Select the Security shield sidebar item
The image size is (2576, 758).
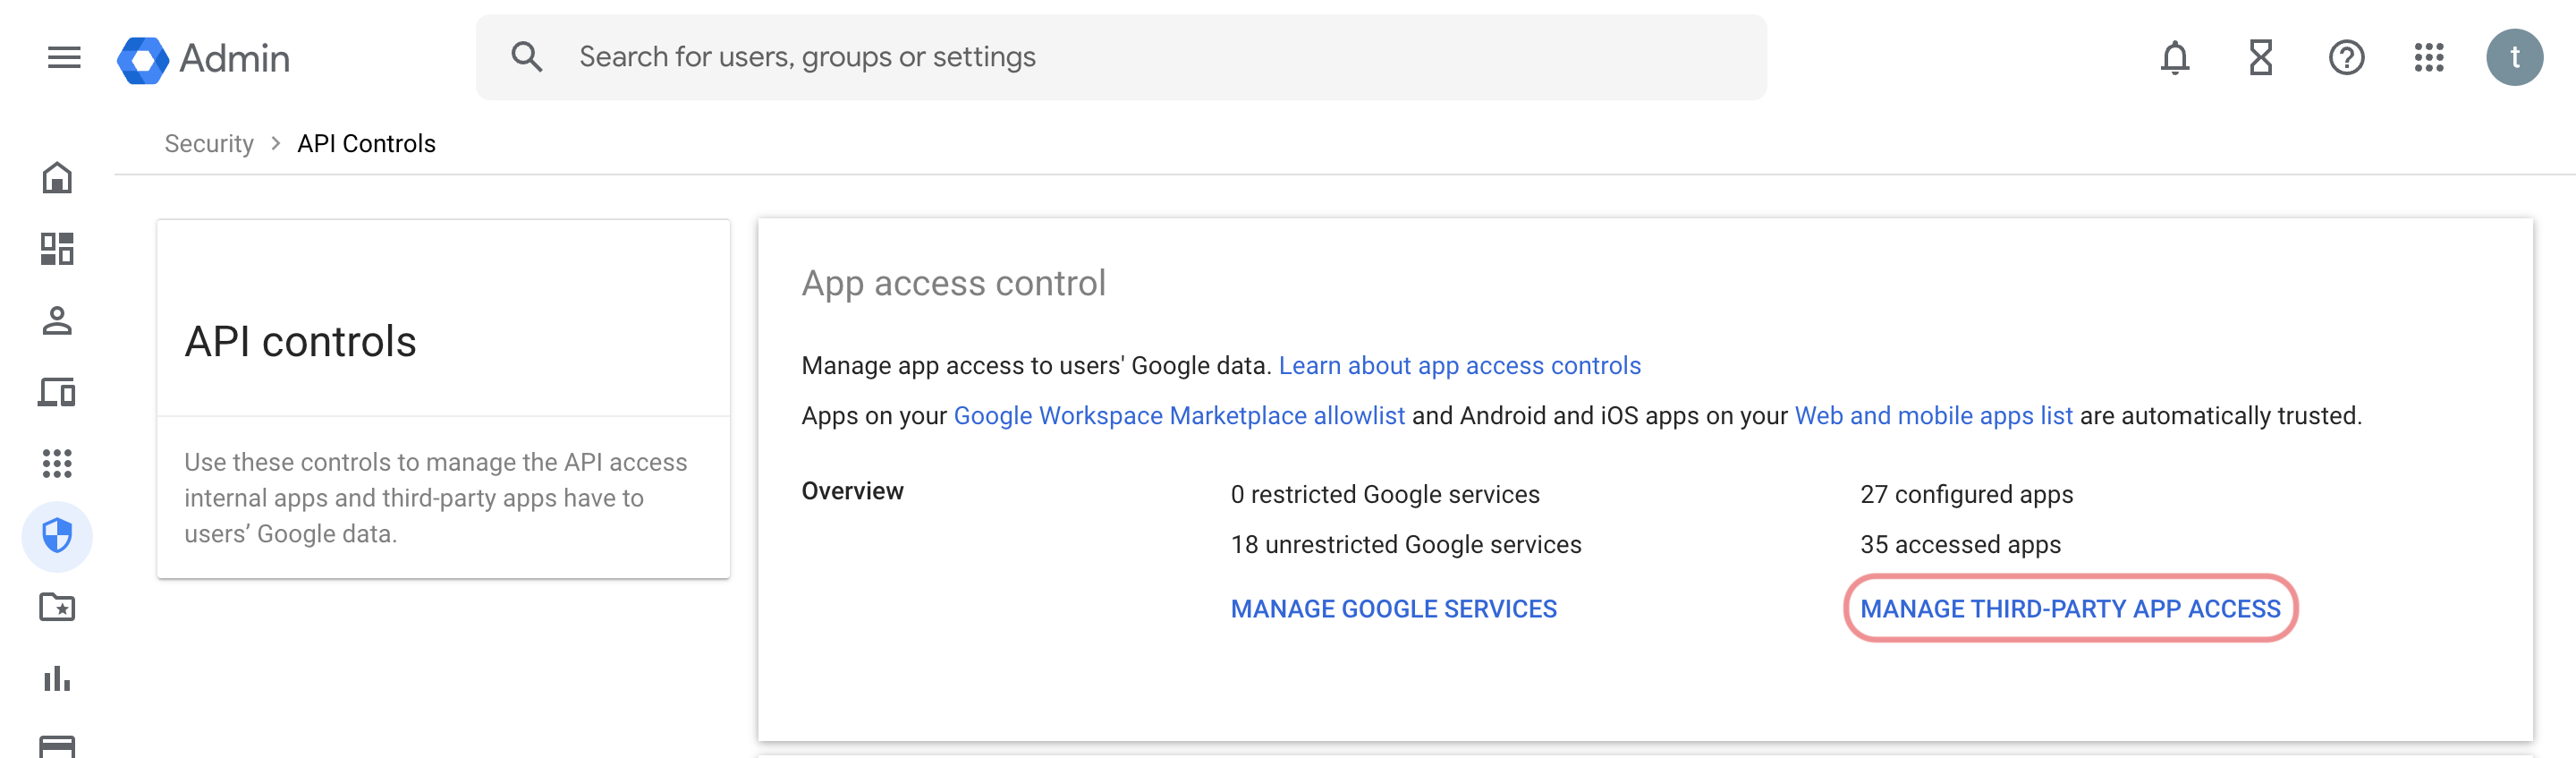(57, 536)
